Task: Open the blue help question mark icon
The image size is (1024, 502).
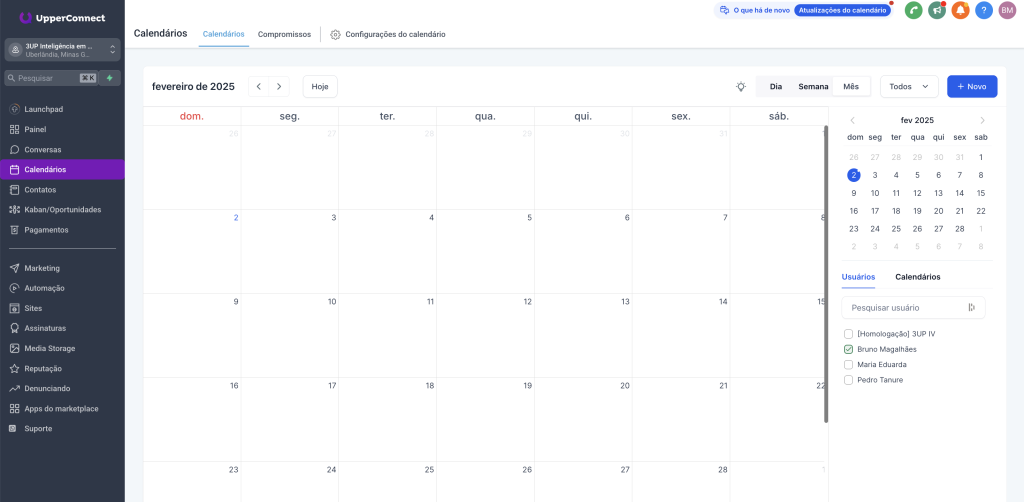Action: coord(984,10)
